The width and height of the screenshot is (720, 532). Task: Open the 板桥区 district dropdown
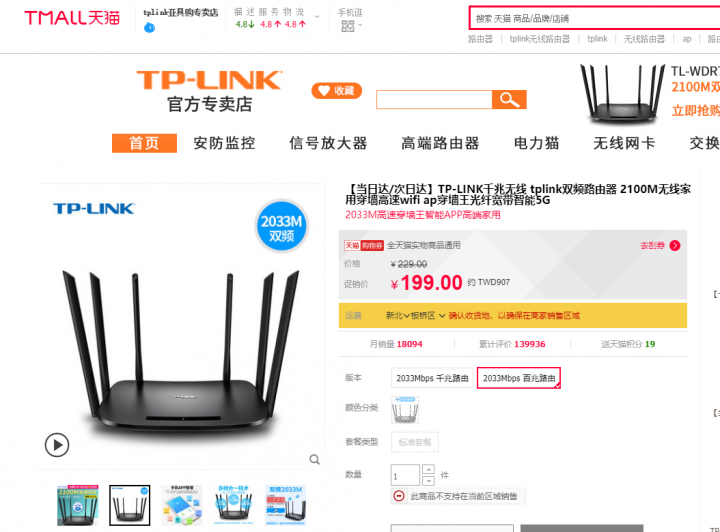pos(428,315)
